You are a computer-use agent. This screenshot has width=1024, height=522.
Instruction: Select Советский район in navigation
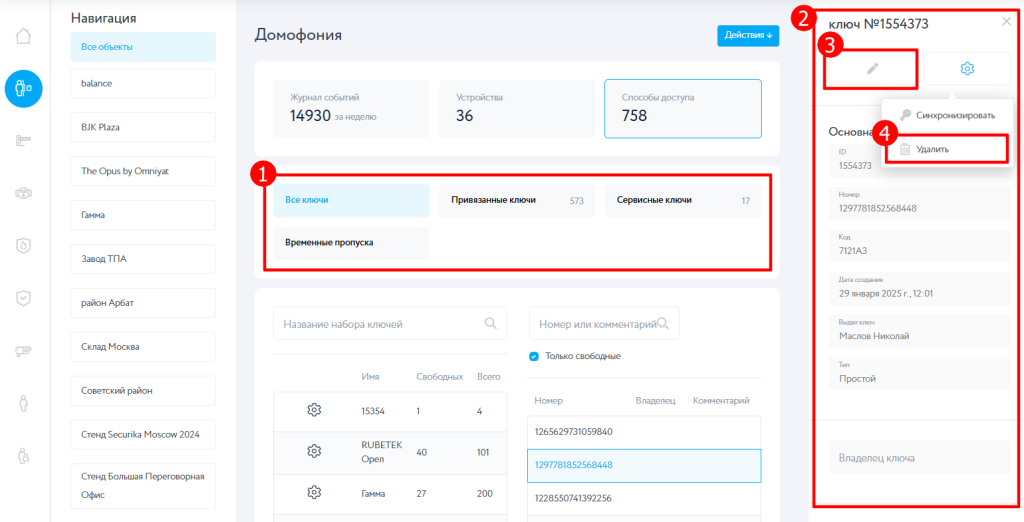[x=143, y=391]
